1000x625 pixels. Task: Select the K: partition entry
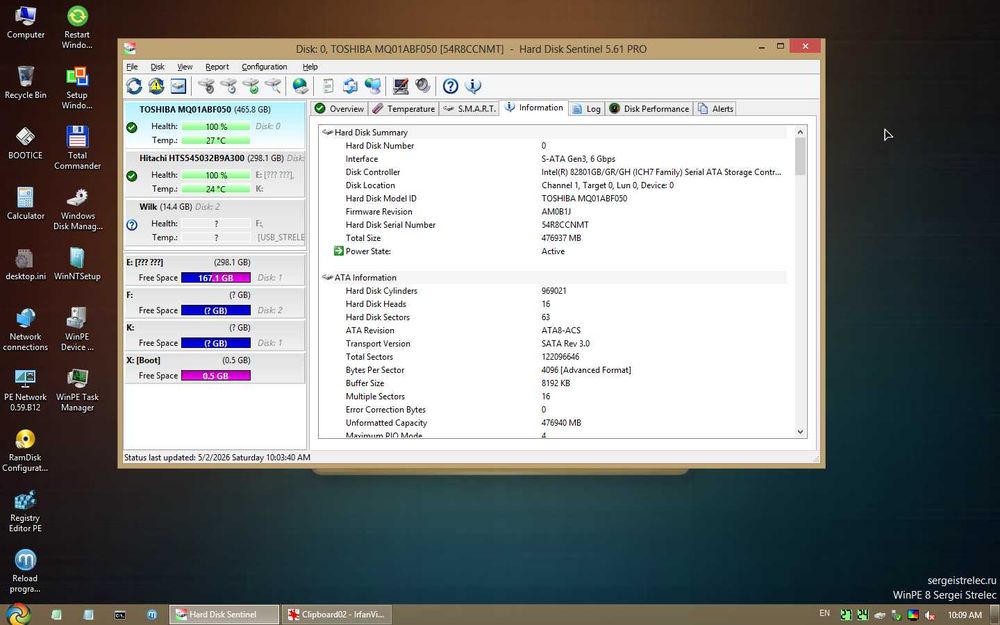click(214, 335)
